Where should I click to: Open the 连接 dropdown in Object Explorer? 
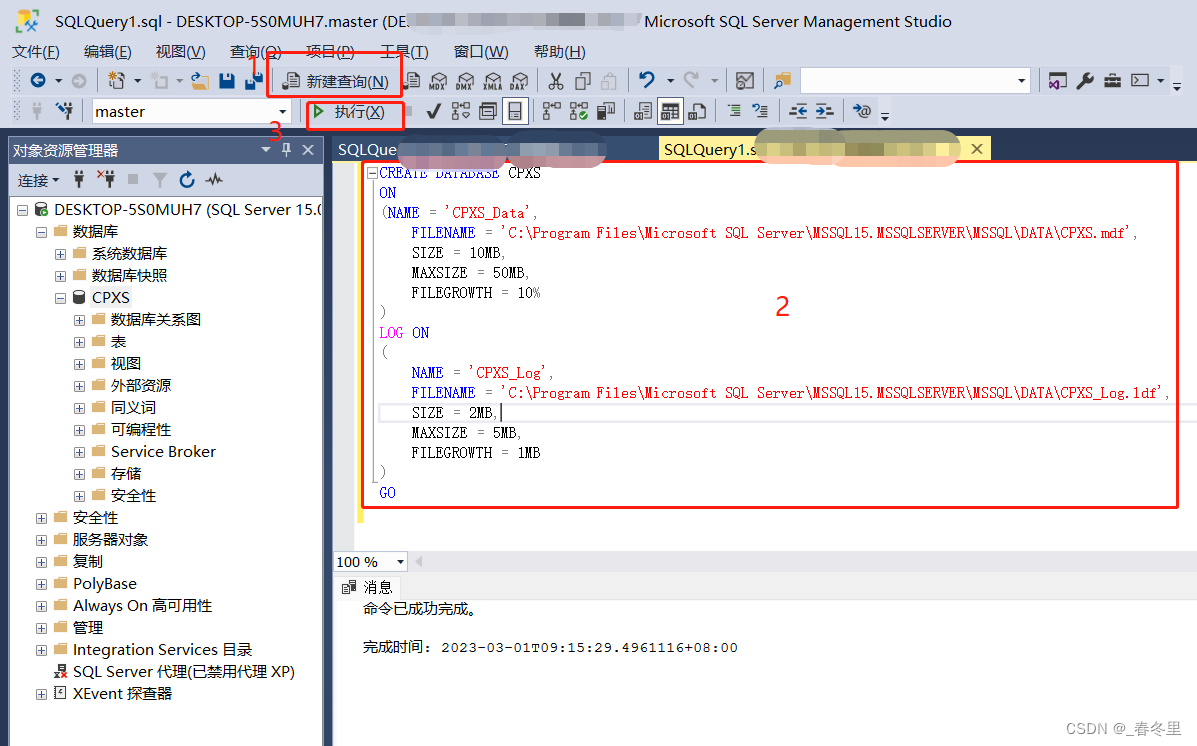point(38,180)
